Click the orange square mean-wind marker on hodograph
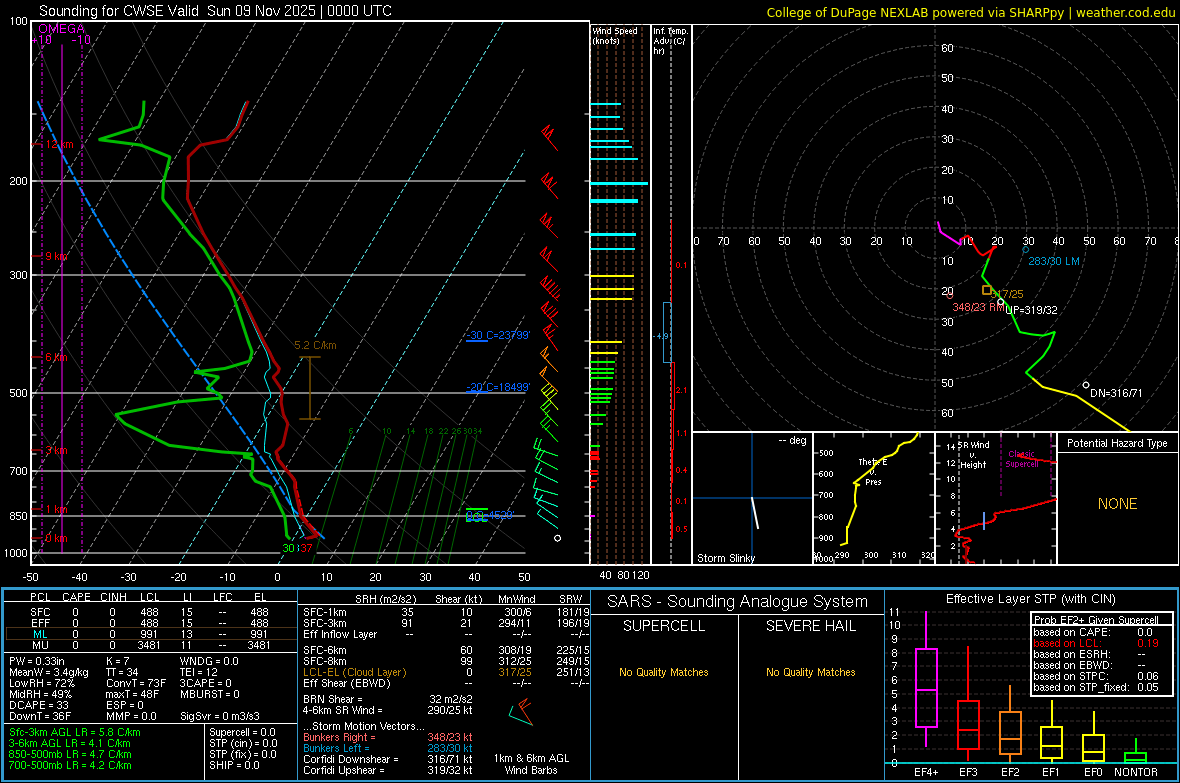This screenshot has width=1180, height=783. 987,290
